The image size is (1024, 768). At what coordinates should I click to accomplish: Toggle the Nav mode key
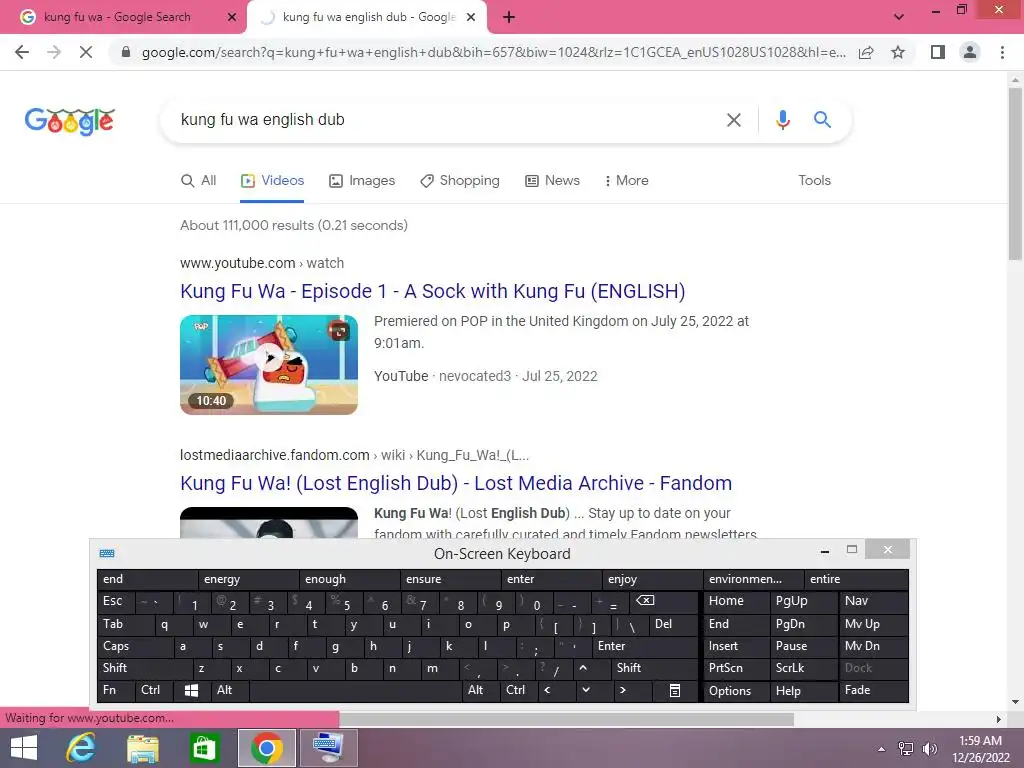(873, 601)
